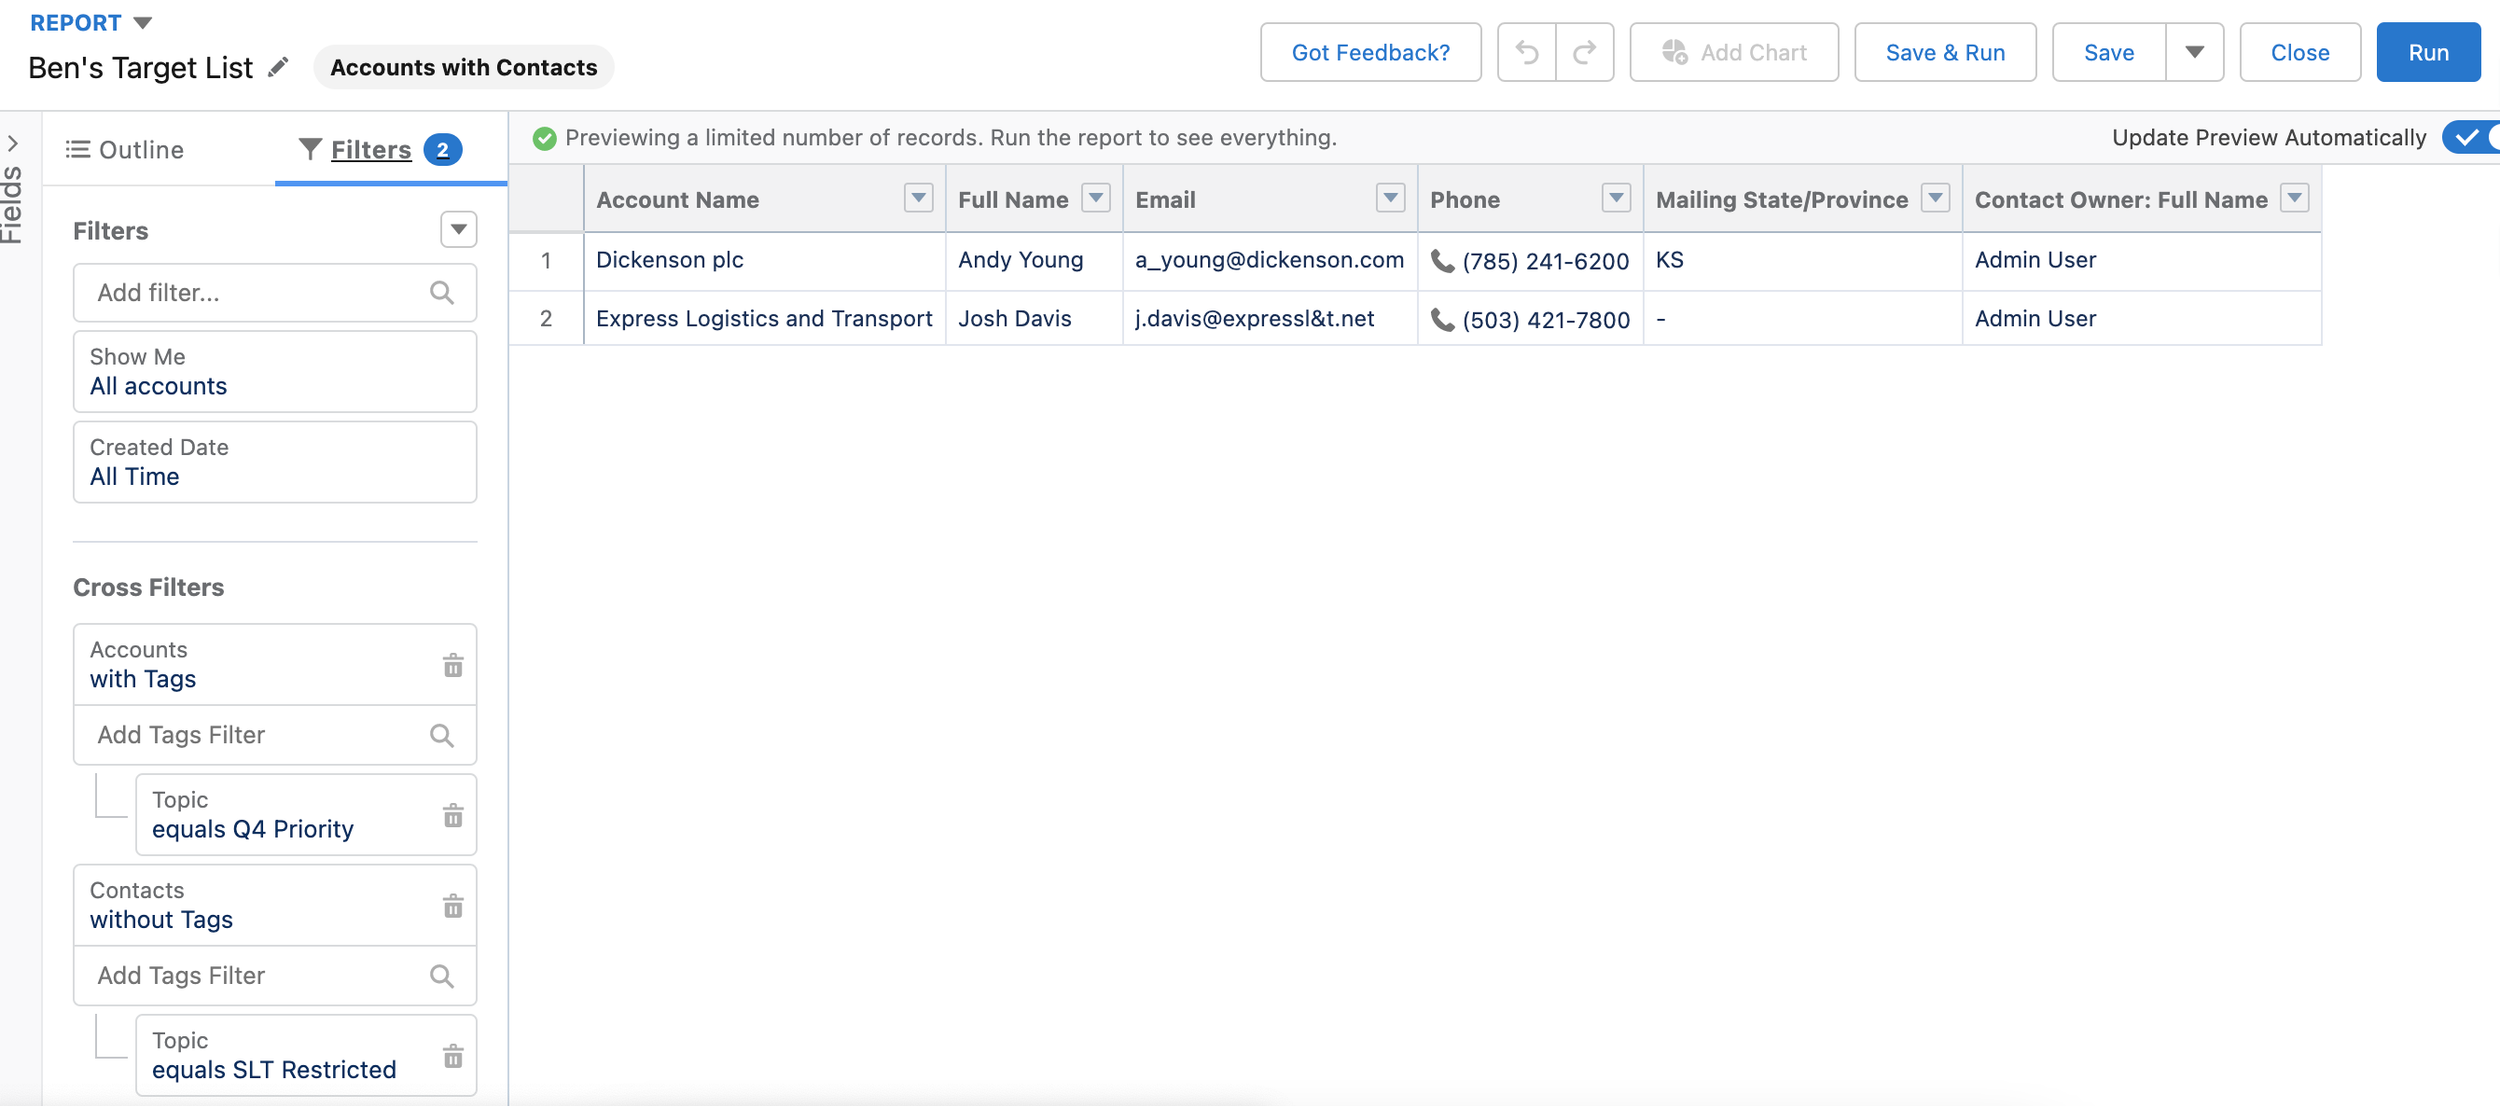Viewport: 2500px width, 1106px height.
Task: Expand the Fields panel chevron
Action: click(x=12, y=144)
